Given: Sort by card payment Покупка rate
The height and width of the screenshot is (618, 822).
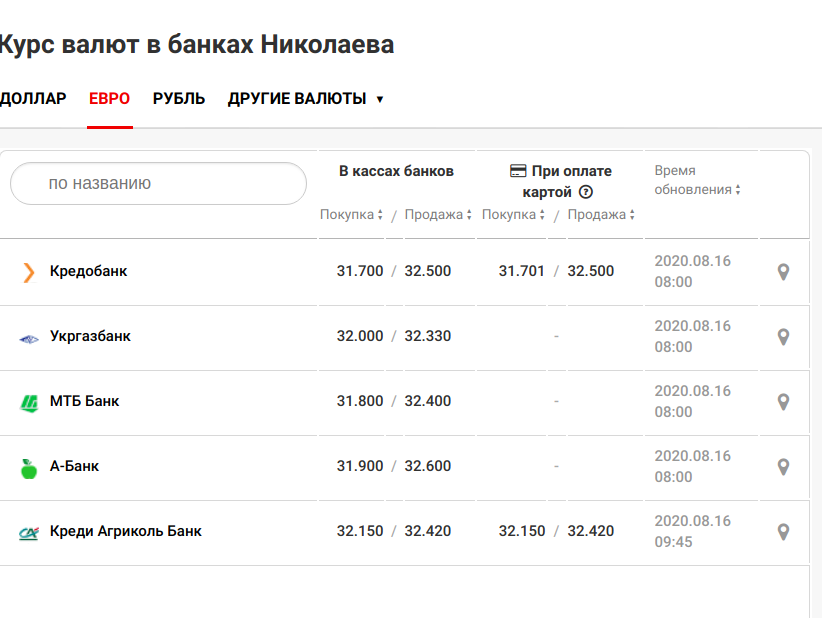Looking at the screenshot, I should pos(513,214).
